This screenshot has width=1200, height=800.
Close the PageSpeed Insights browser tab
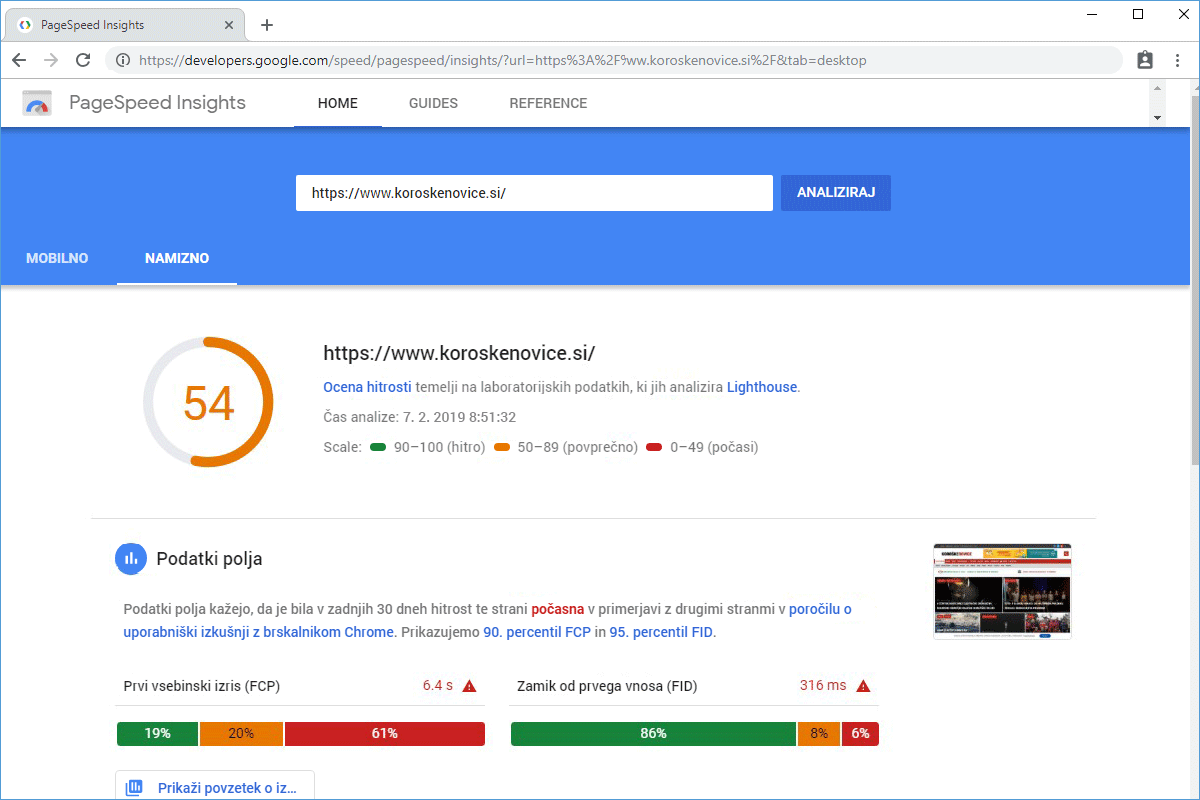coord(230,25)
